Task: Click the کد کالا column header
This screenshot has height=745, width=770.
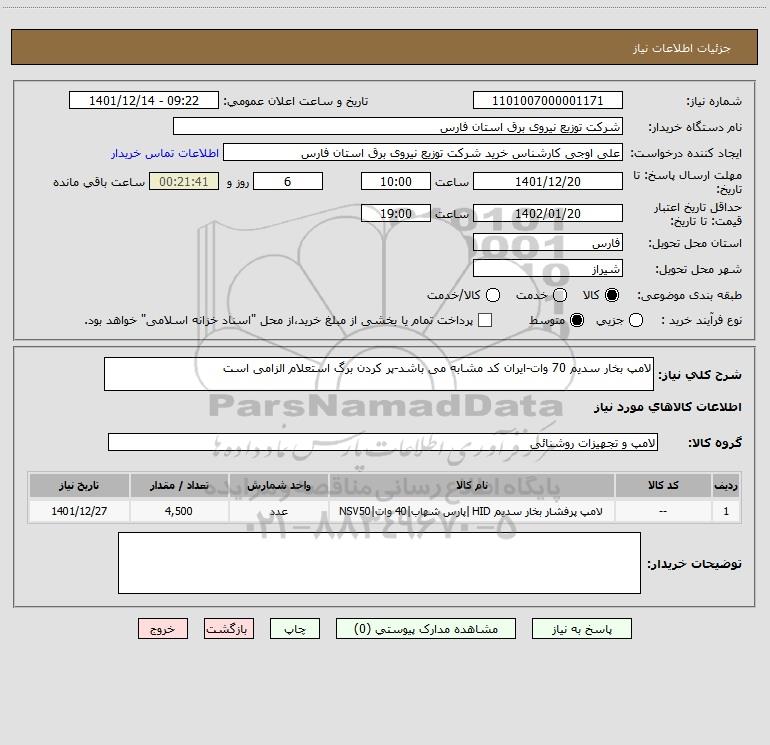Action: pyautogui.click(x=663, y=485)
